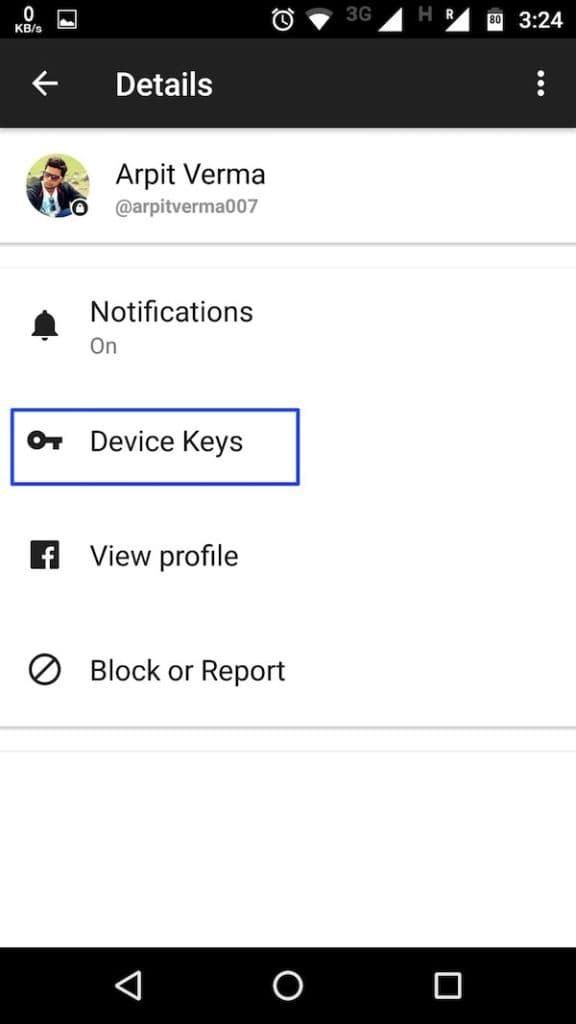Tap the battery indicator in status bar
The image size is (576, 1024).
[x=495, y=20]
